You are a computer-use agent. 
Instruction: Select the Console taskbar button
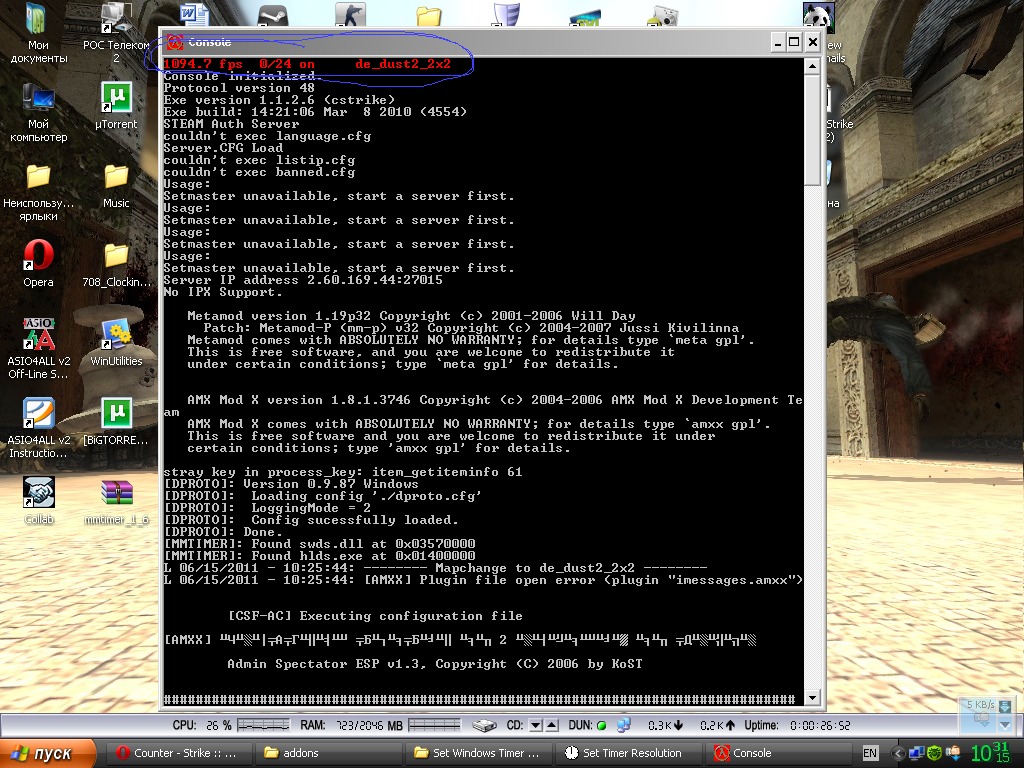coord(778,753)
